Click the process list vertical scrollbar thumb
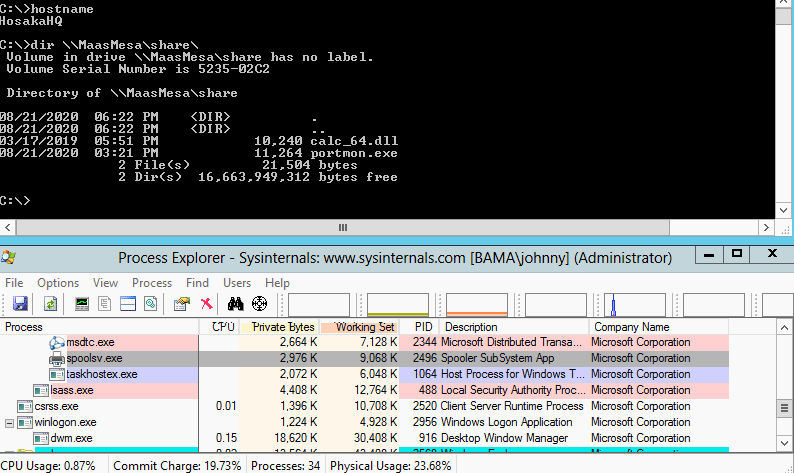Viewport: 794px width, 473px height. coord(784,408)
